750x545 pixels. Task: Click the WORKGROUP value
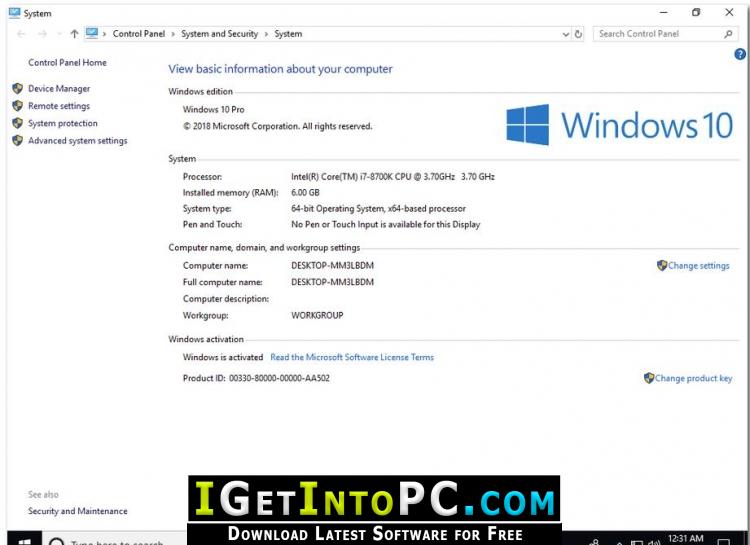(317, 315)
